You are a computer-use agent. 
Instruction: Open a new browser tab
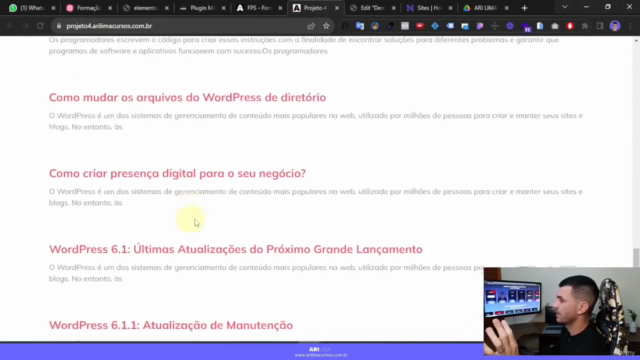click(x=524, y=8)
